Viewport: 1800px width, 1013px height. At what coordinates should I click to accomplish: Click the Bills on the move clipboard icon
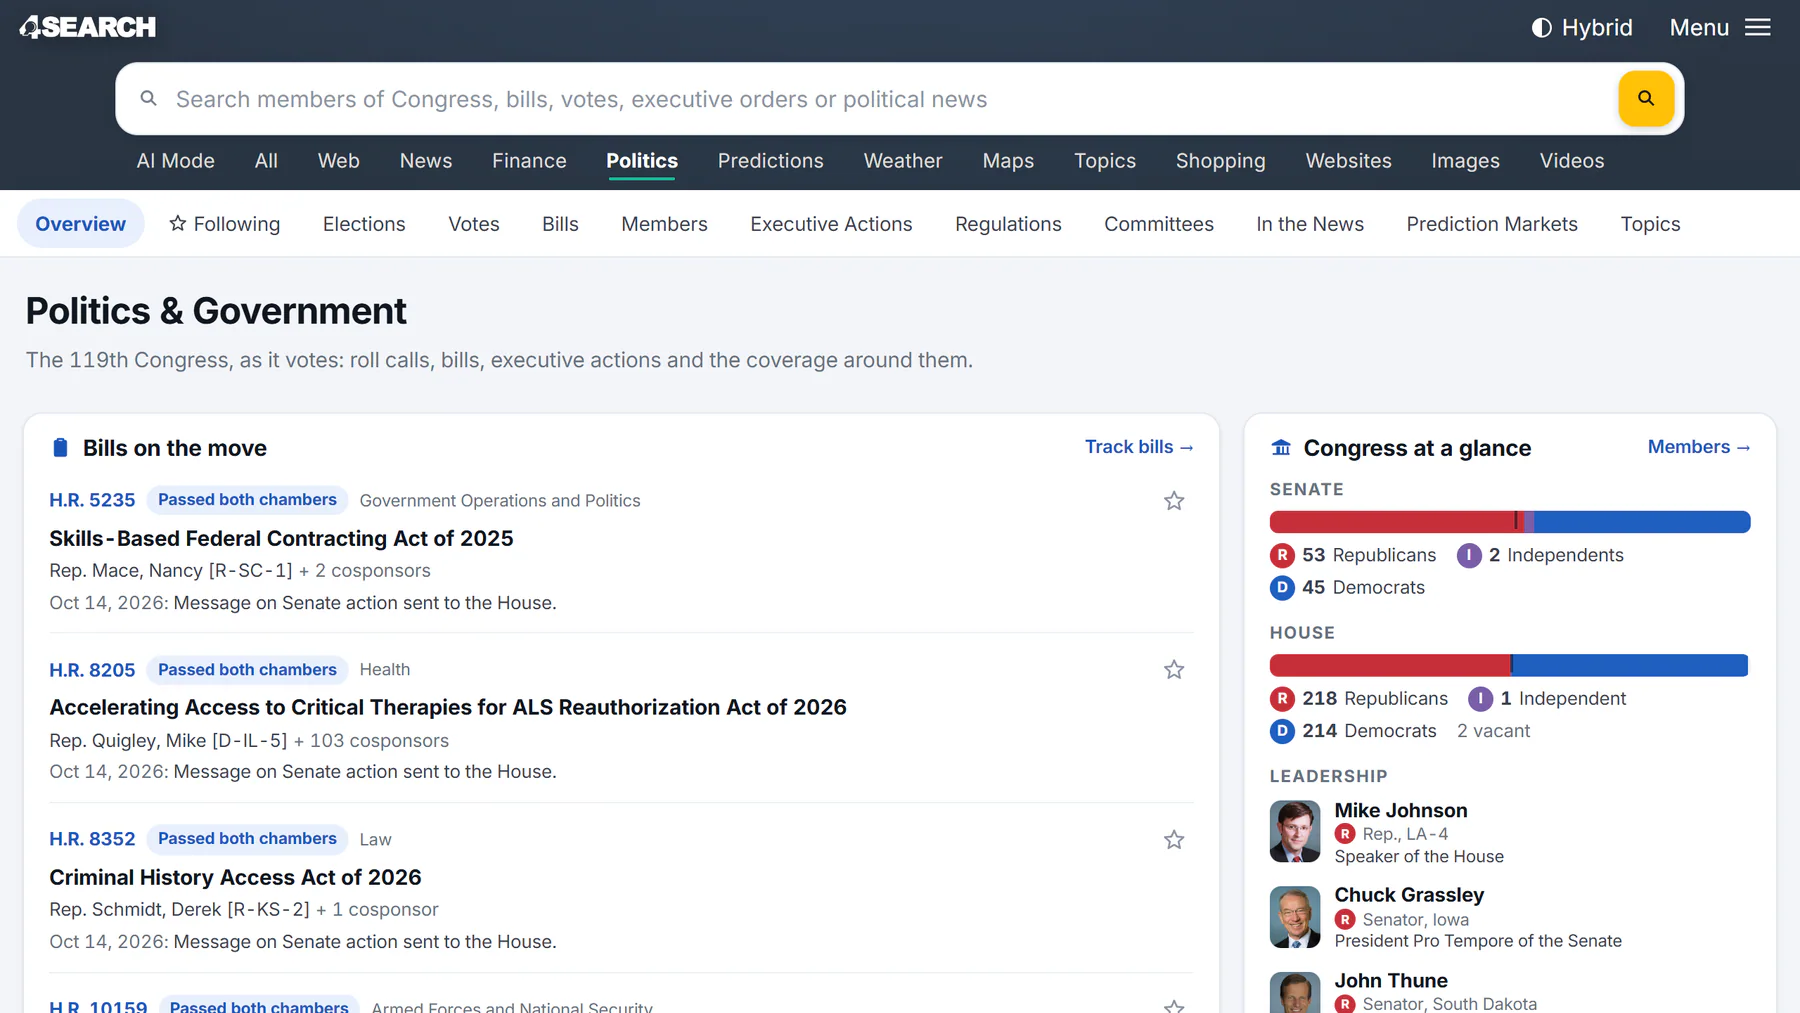coord(60,447)
